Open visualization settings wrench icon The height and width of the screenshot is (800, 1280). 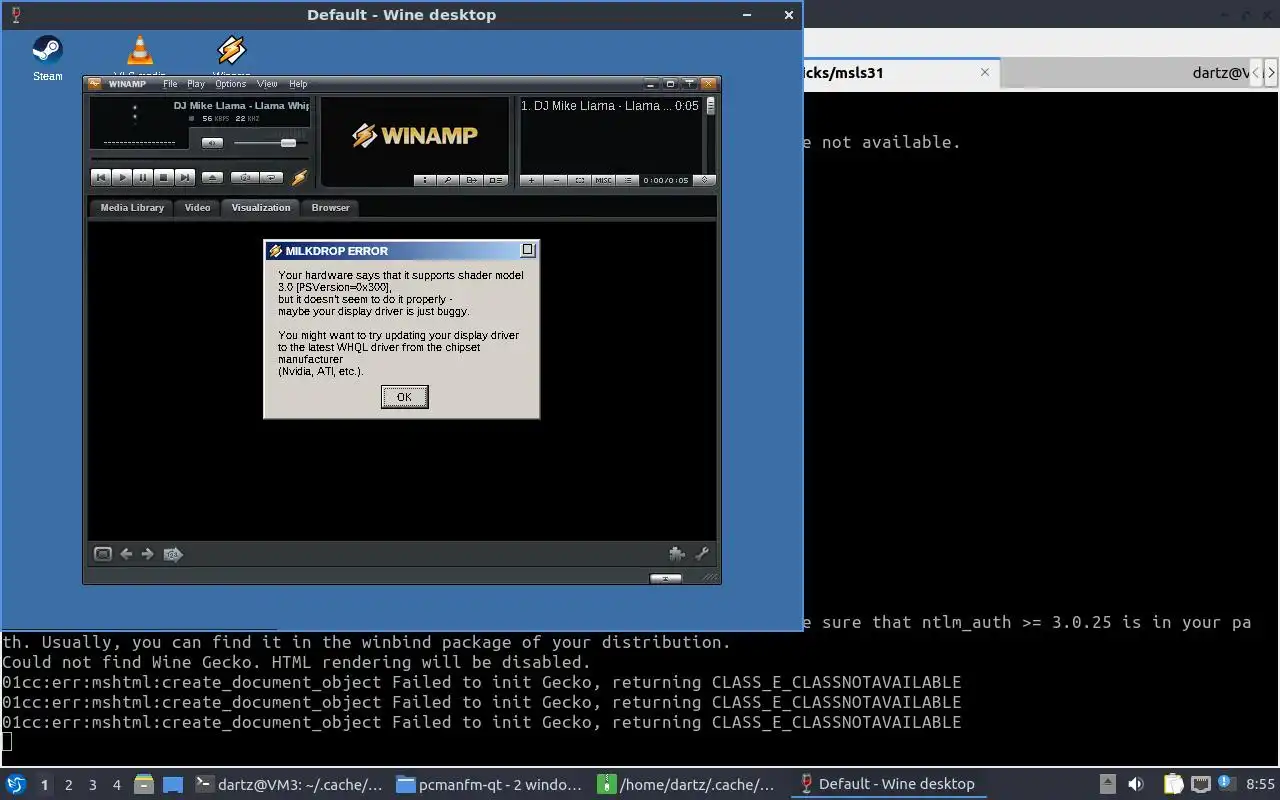(x=702, y=554)
